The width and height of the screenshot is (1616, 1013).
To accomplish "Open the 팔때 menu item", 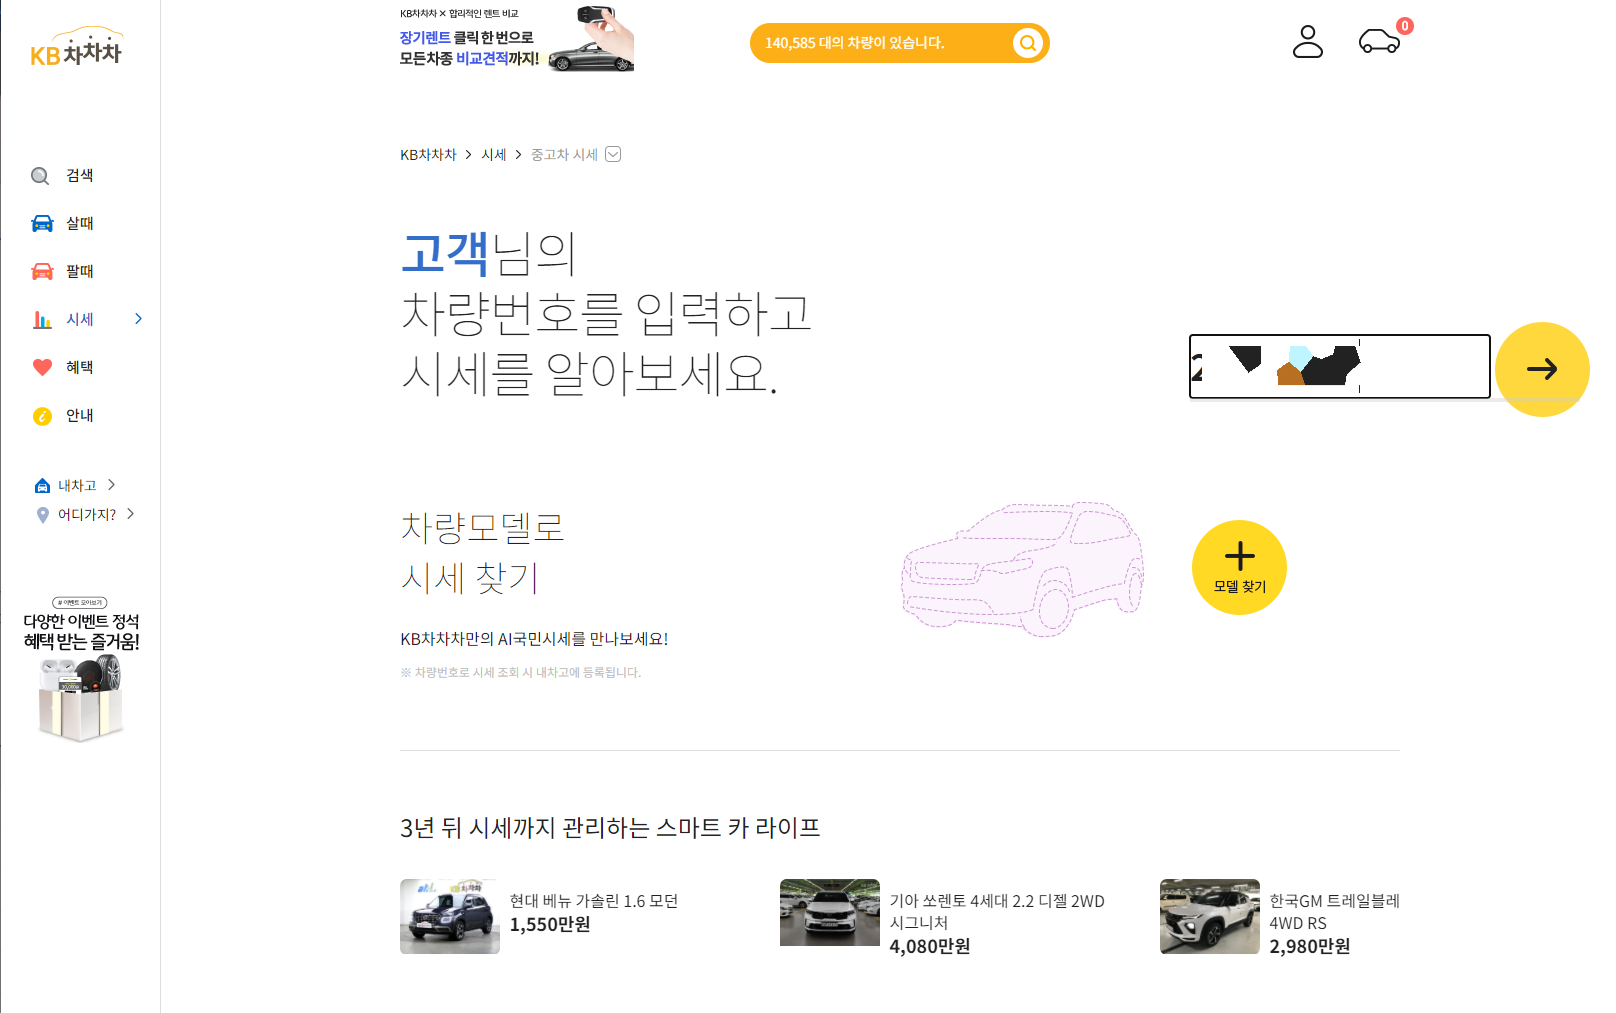I will pyautogui.click(x=80, y=272).
